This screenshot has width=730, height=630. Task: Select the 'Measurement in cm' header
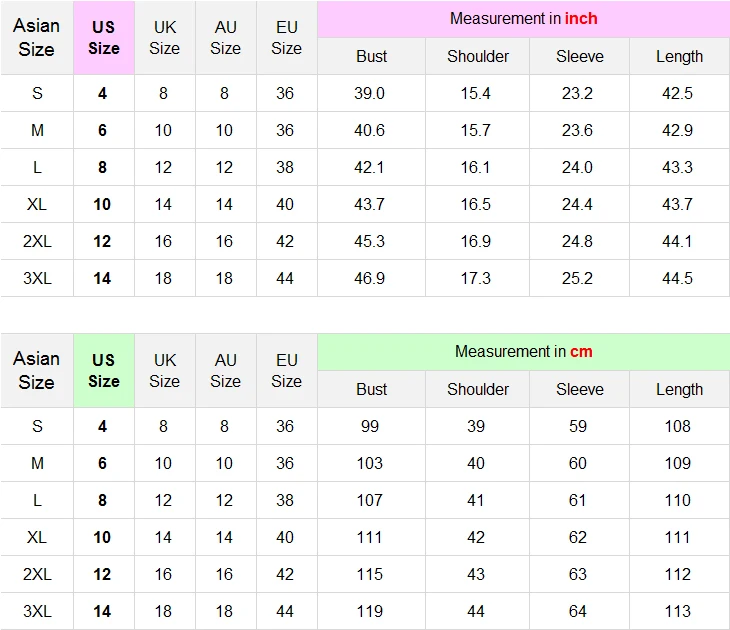(523, 352)
